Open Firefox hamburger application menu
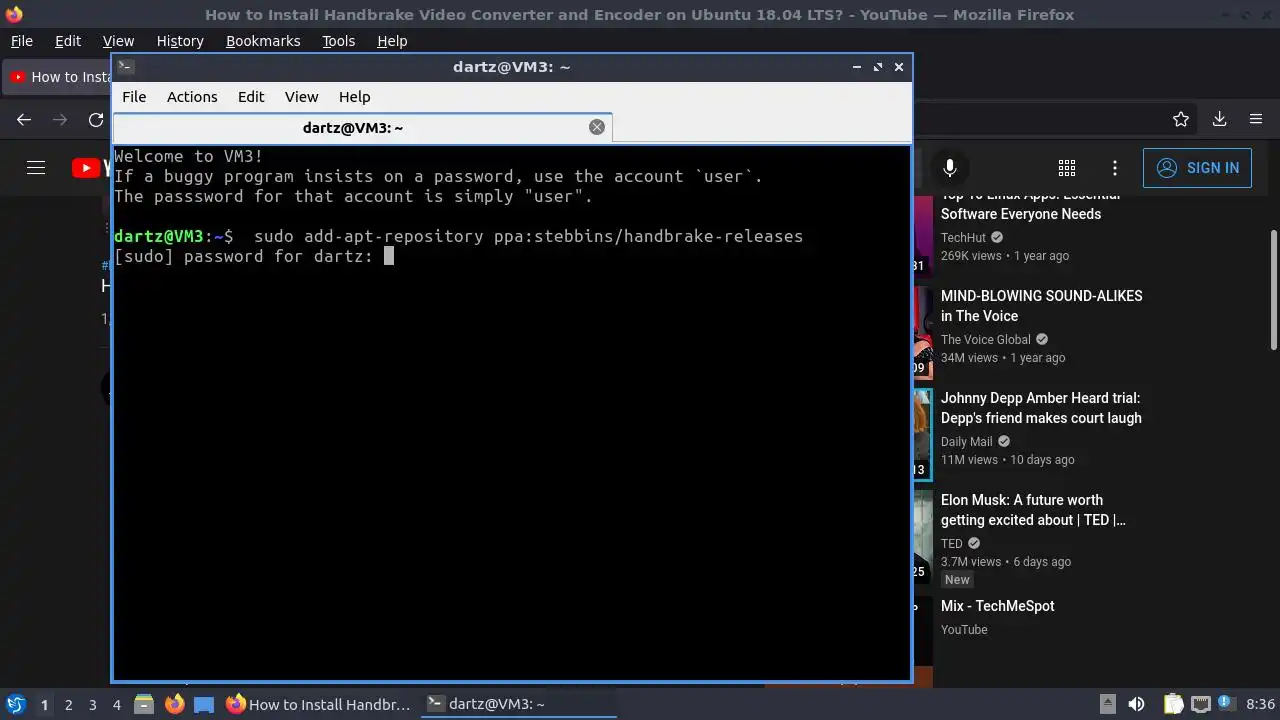 pos(1256,119)
